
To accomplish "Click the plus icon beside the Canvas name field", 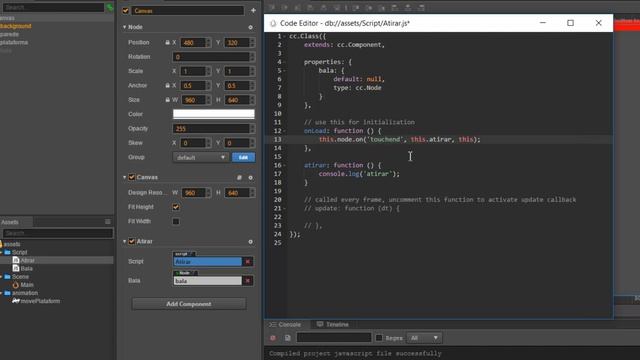I will click(x=253, y=11).
